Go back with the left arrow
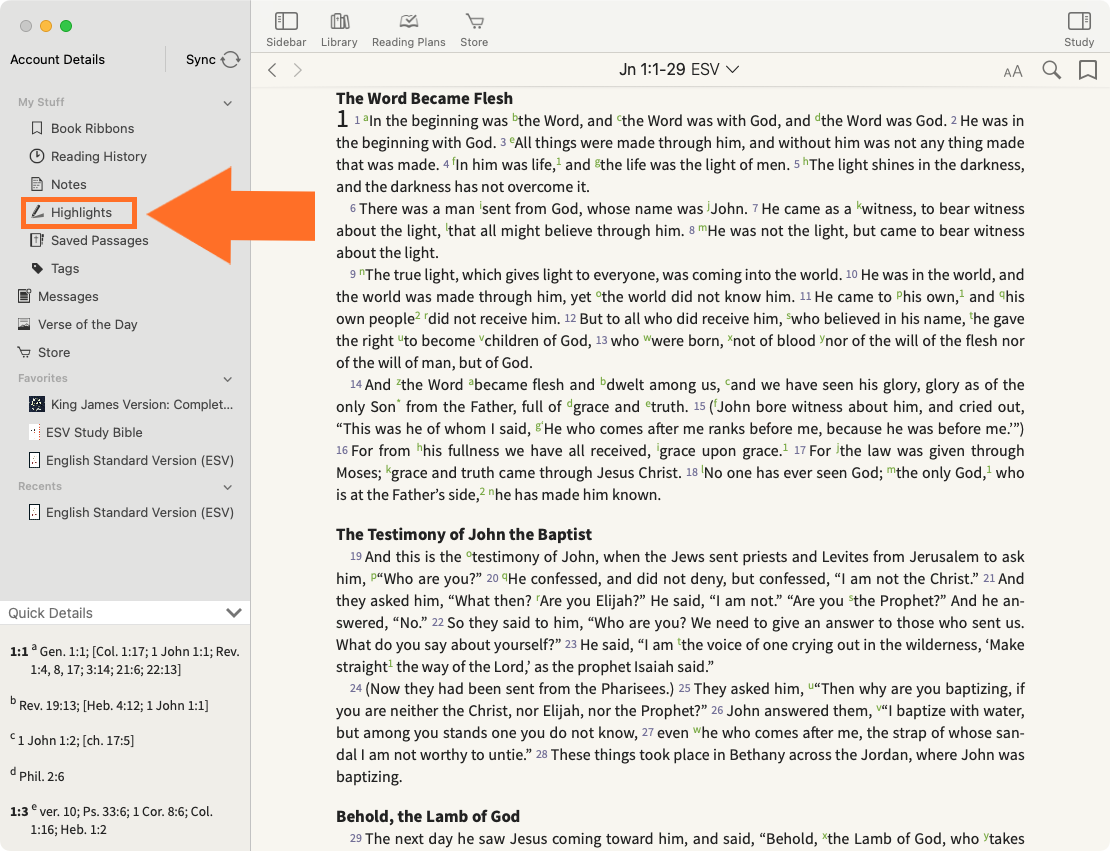This screenshot has width=1110, height=851. (272, 70)
